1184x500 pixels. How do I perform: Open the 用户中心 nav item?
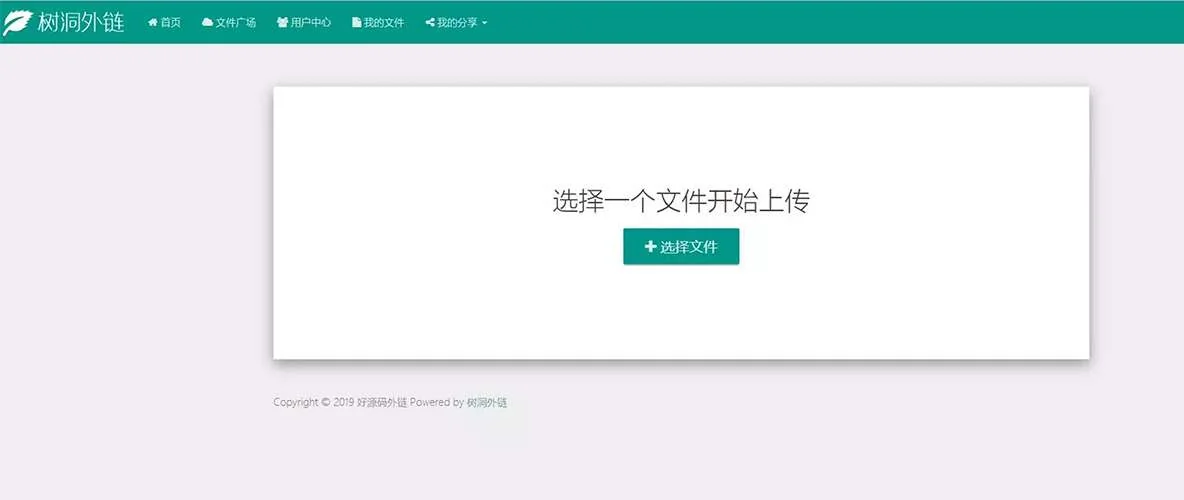coord(311,22)
